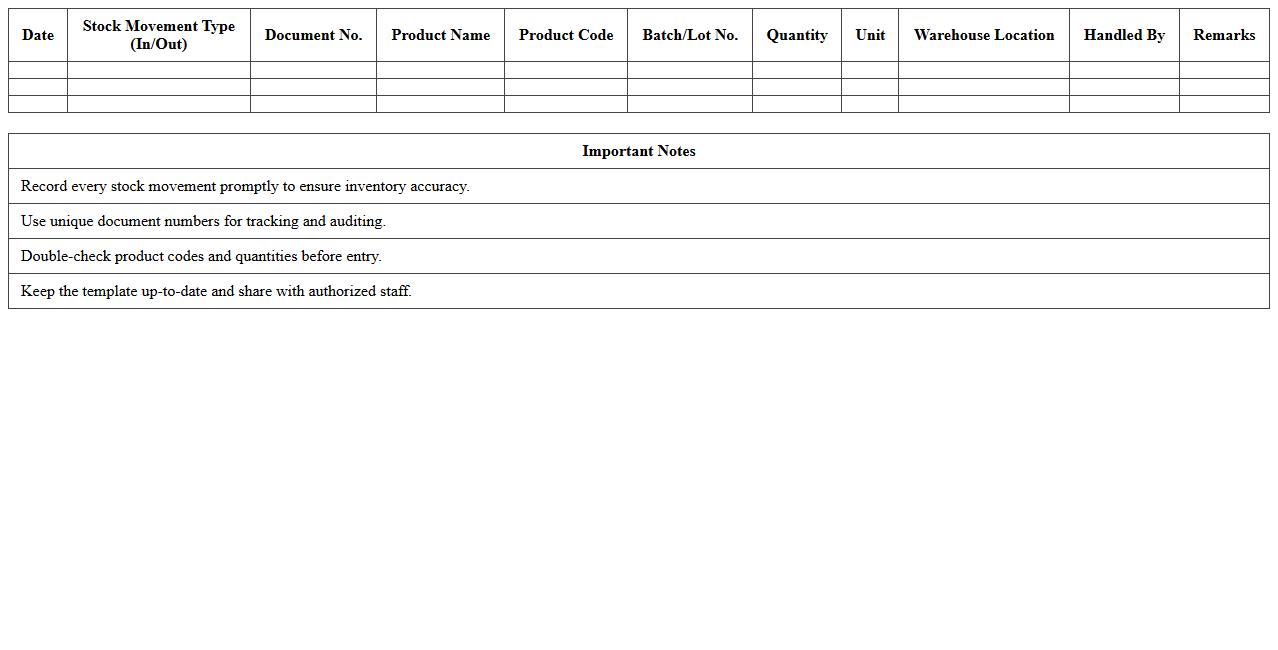
Task: Click the note about keeping template up-to-date
Action: pyautogui.click(x=216, y=291)
